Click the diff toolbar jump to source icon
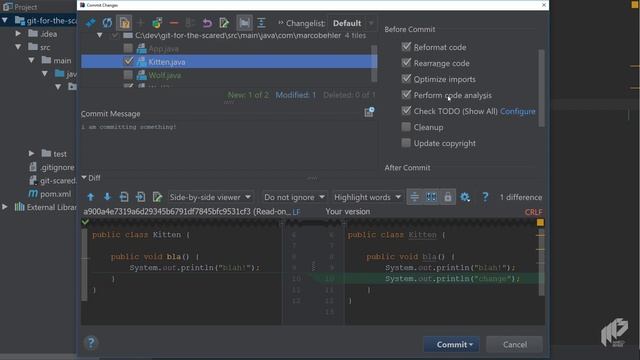The width and height of the screenshot is (640, 360). point(157,197)
